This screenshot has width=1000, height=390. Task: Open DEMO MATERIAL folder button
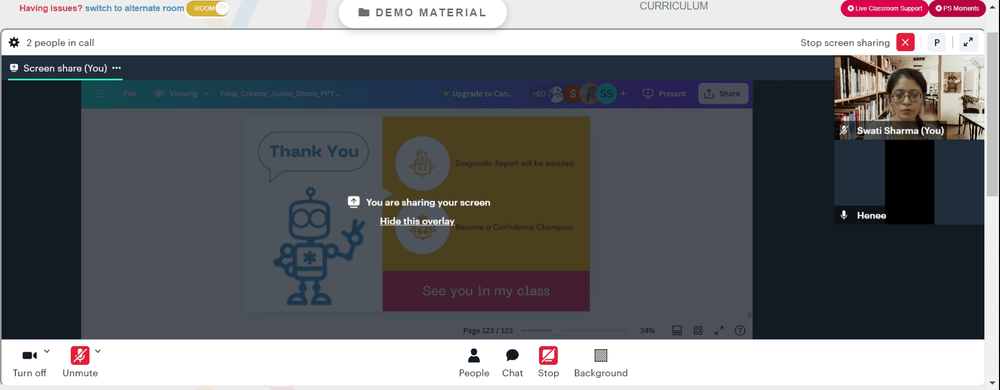[x=422, y=13]
